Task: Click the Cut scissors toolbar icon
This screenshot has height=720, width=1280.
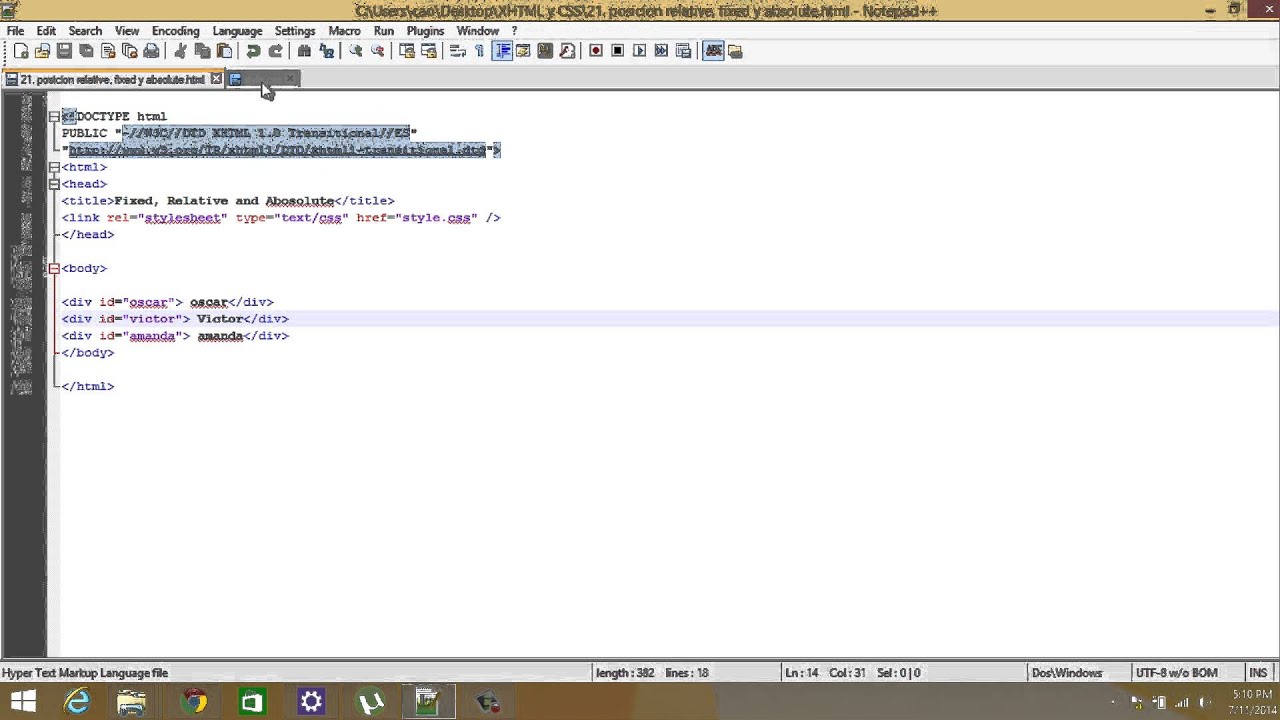Action: coord(180,51)
